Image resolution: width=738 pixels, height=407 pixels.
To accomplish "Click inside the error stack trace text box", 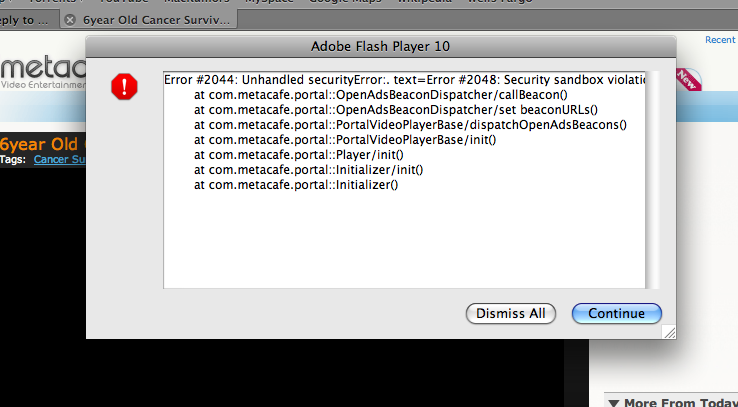I will [404, 180].
